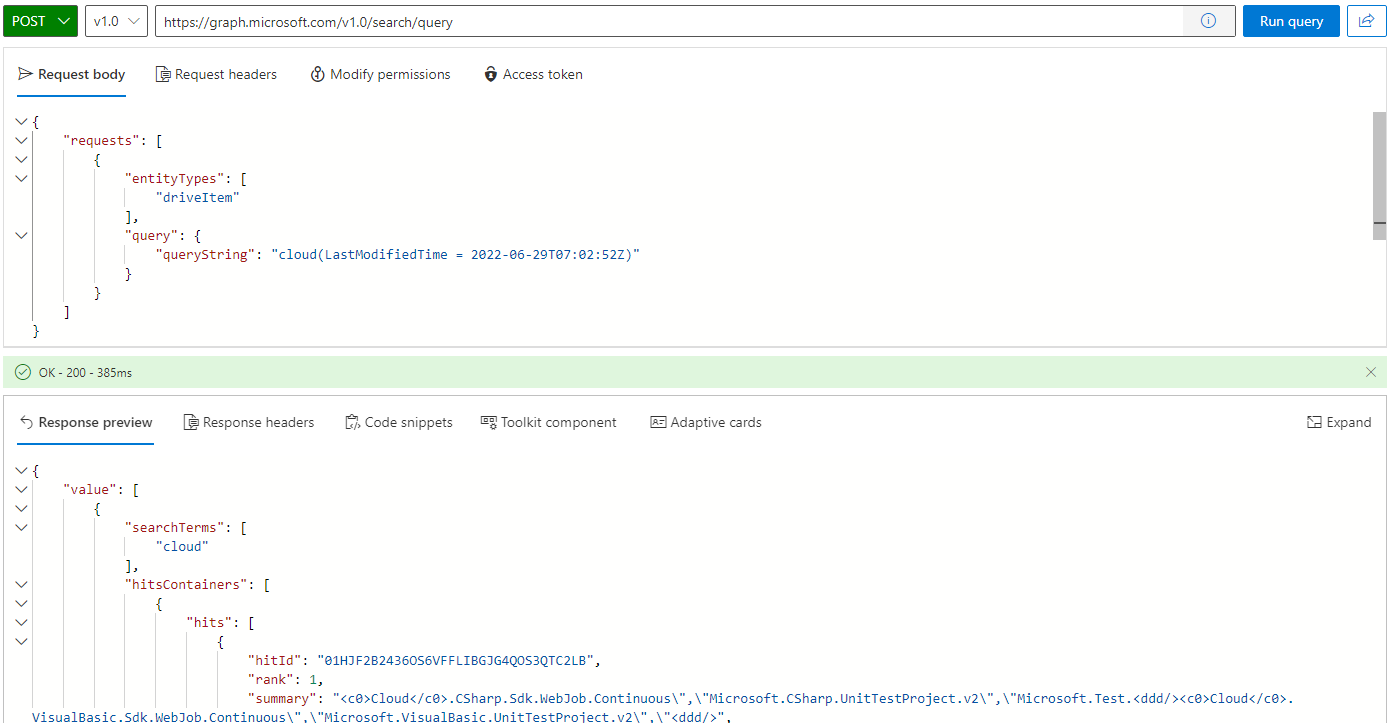This screenshot has width=1398, height=723.
Task: Click the Adaptive cards icon
Action: point(660,422)
